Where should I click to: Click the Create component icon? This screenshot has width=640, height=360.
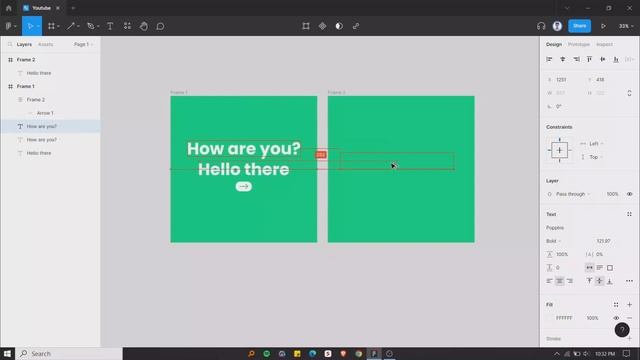(x=322, y=26)
